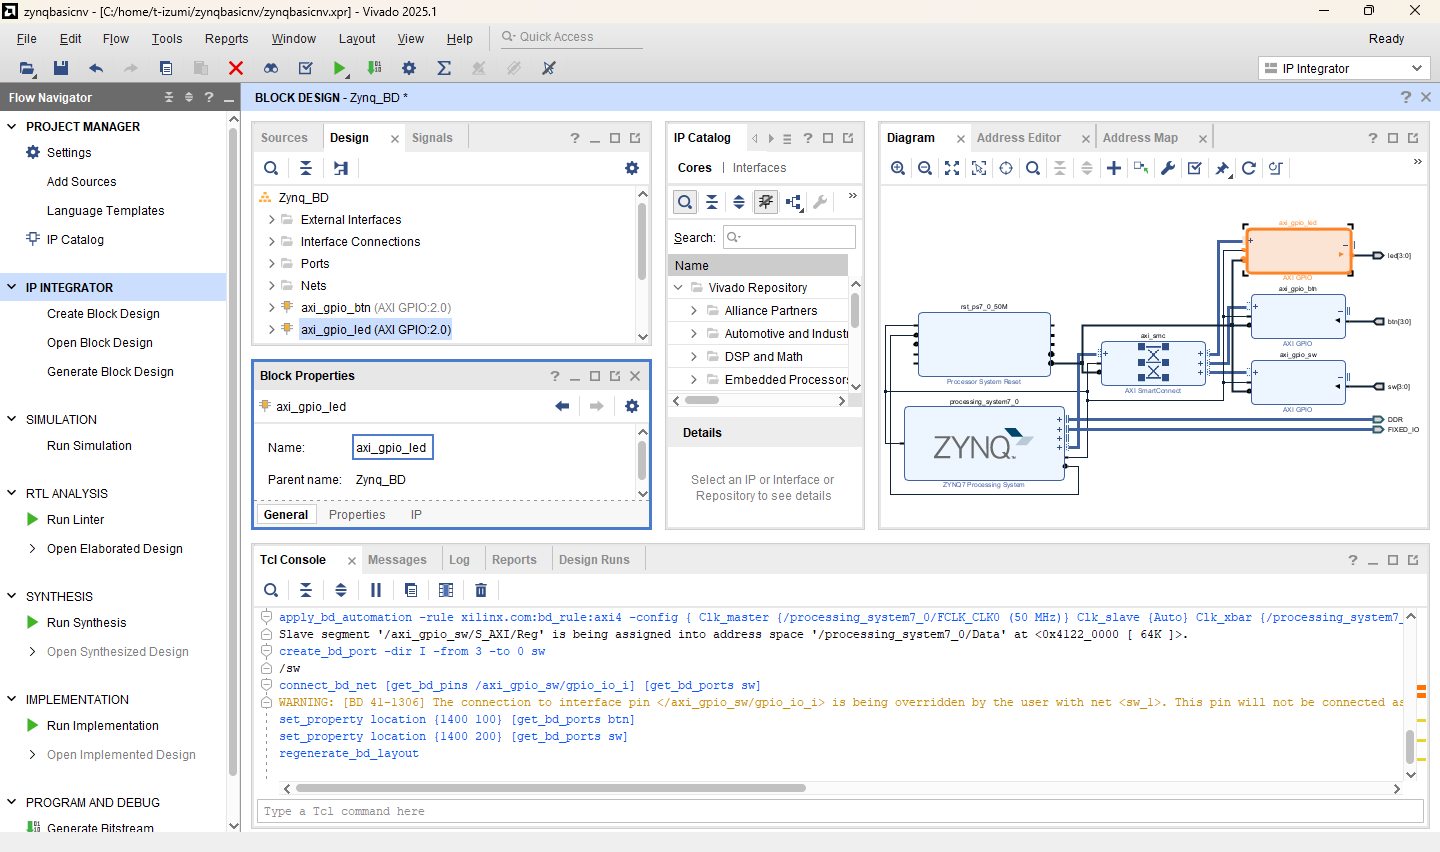This screenshot has height=852, width=1440.
Task: Pause Tcl Console output
Action: pyautogui.click(x=376, y=590)
